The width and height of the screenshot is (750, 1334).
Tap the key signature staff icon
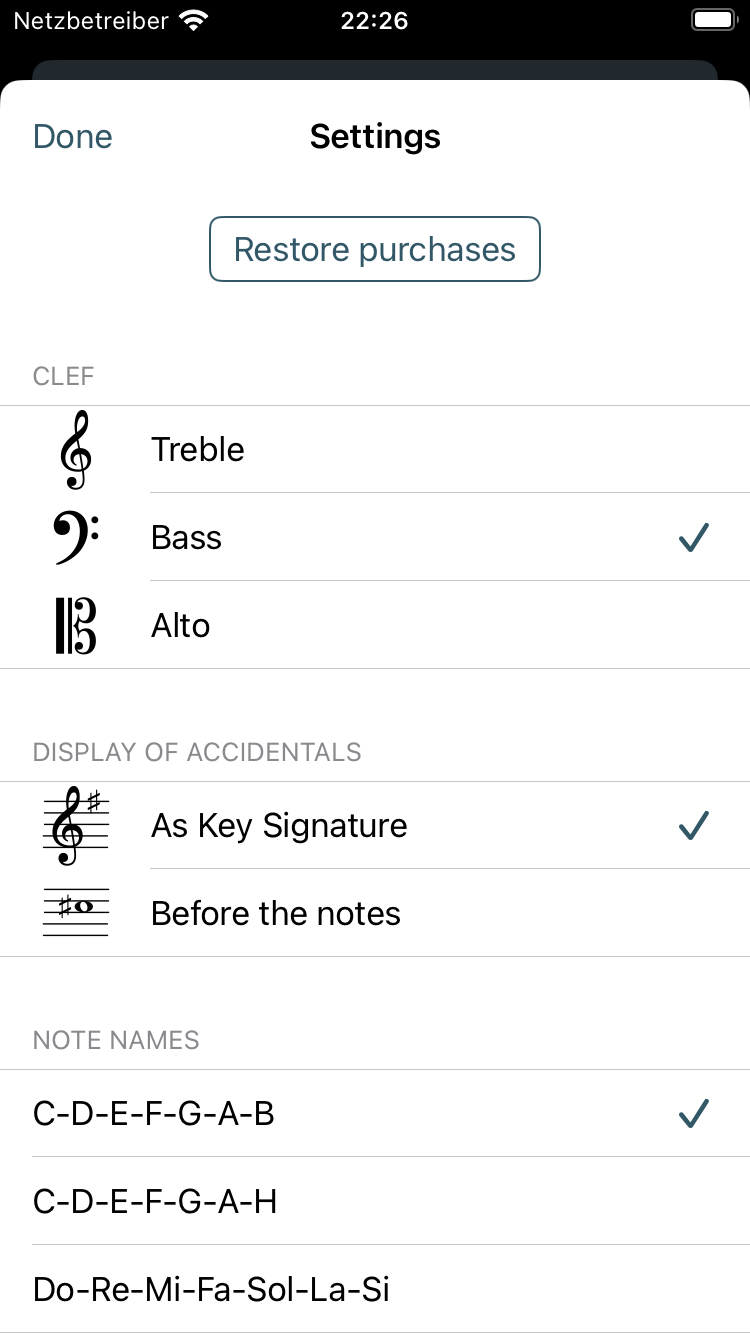[x=75, y=826]
